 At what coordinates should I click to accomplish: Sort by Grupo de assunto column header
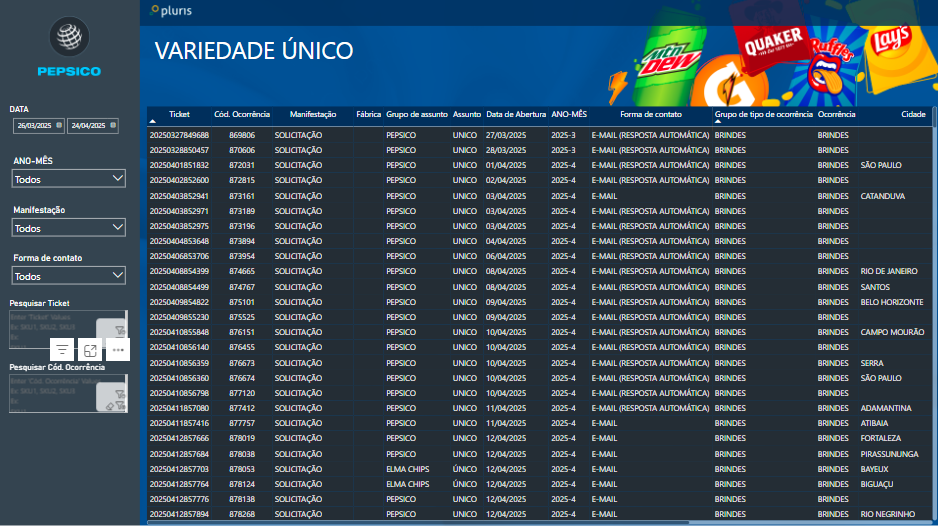tap(416, 114)
